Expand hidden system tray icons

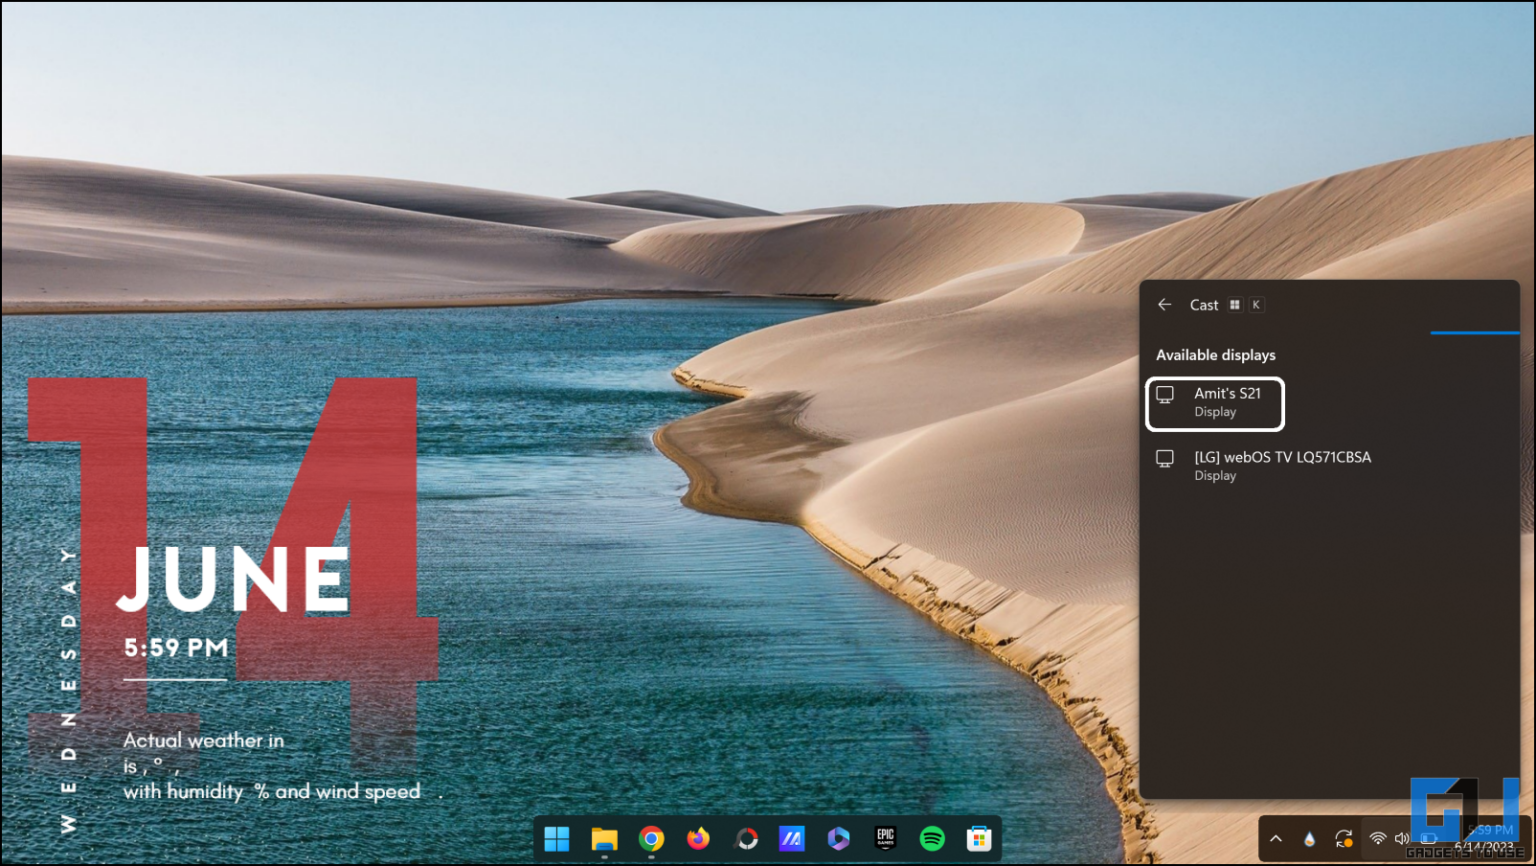1276,839
